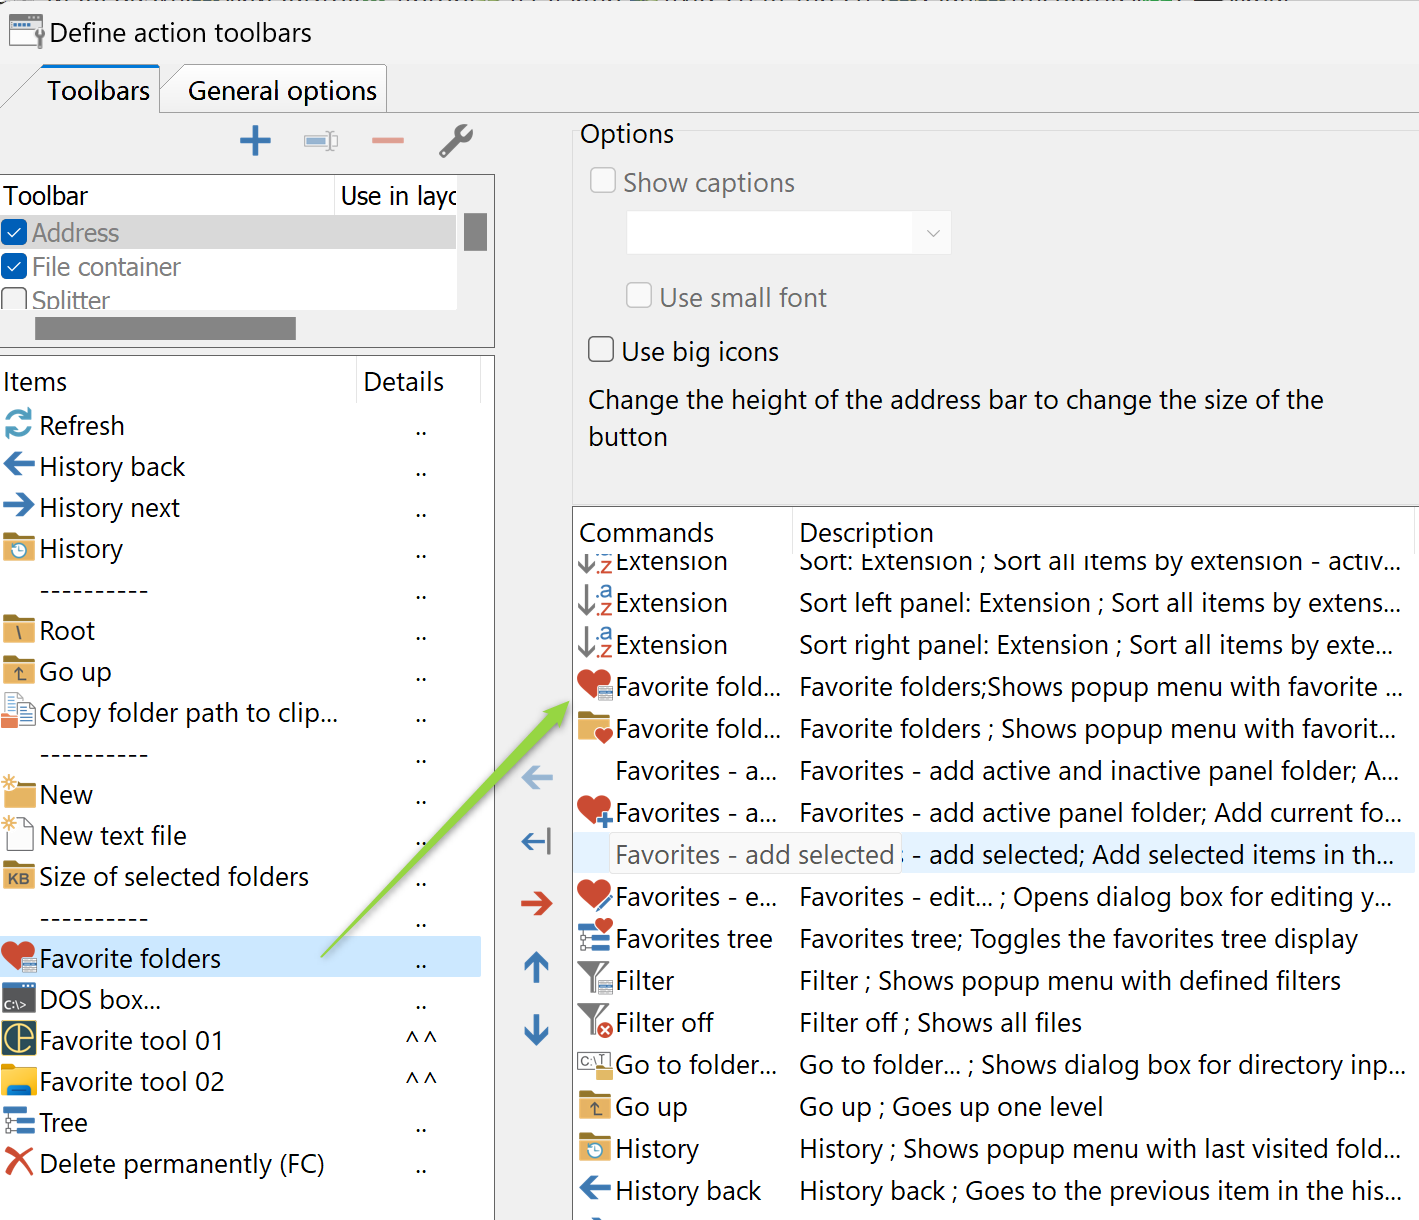Switch to the General options tab

coord(282,91)
